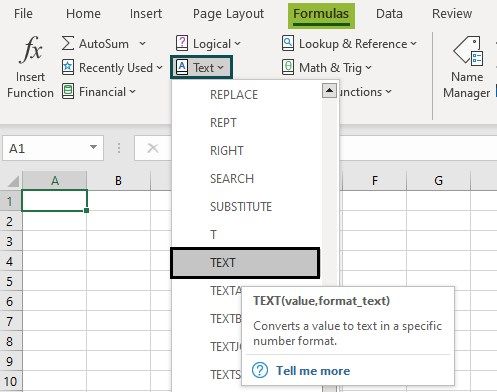Expand the AutoSum dropdown arrow
497x392 pixels.
point(142,43)
